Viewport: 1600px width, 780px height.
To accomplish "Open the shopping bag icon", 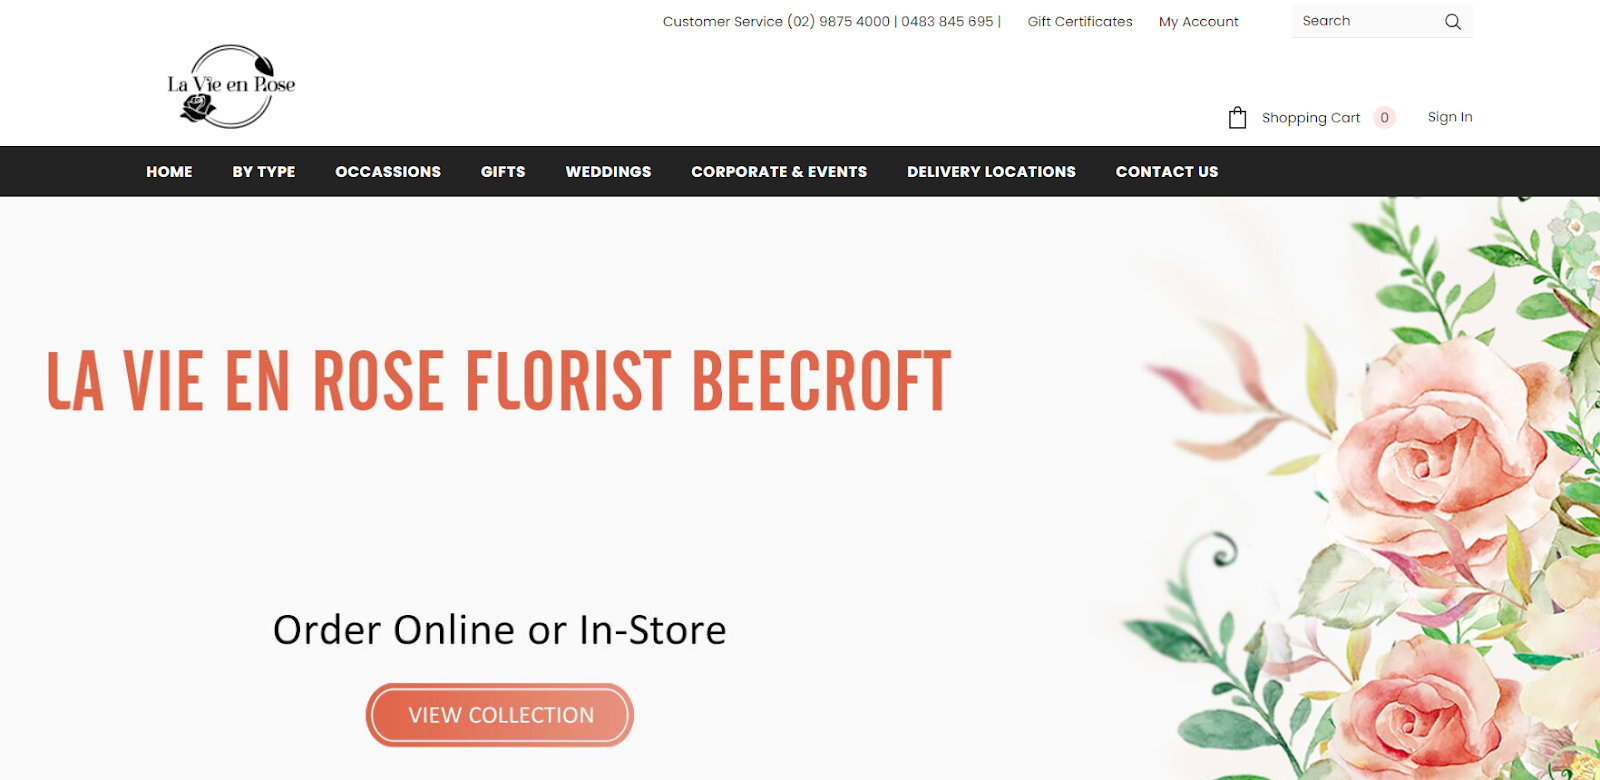I will coord(1237,118).
